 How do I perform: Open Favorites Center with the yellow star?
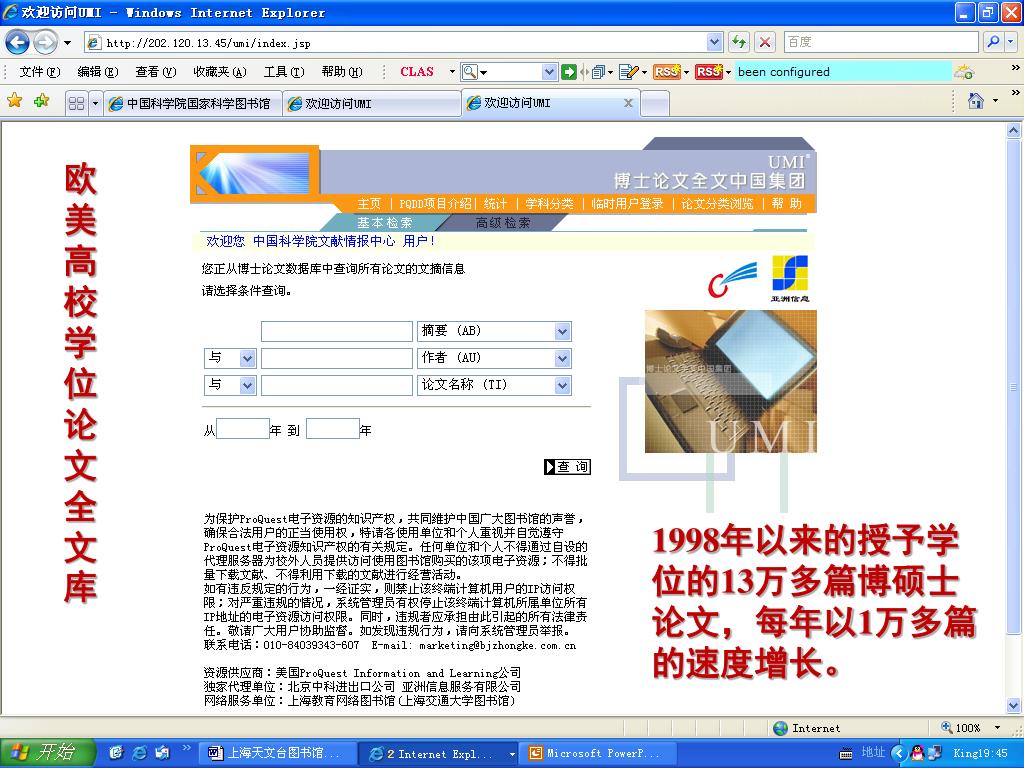pos(14,101)
